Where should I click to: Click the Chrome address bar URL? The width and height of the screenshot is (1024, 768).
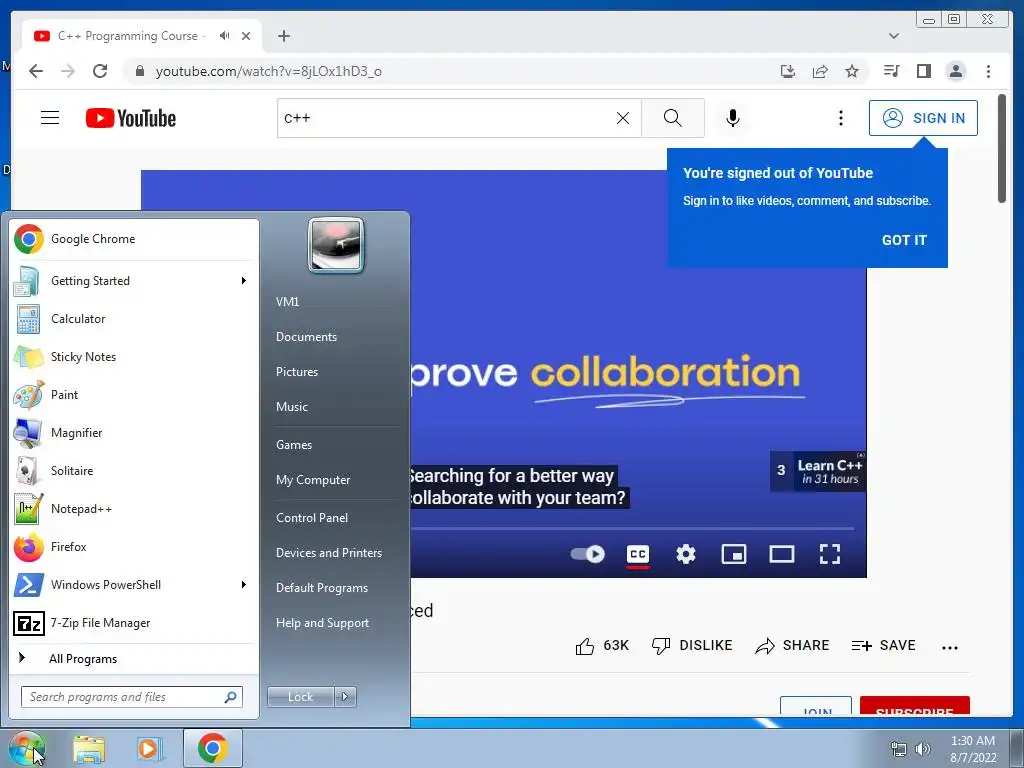(268, 71)
